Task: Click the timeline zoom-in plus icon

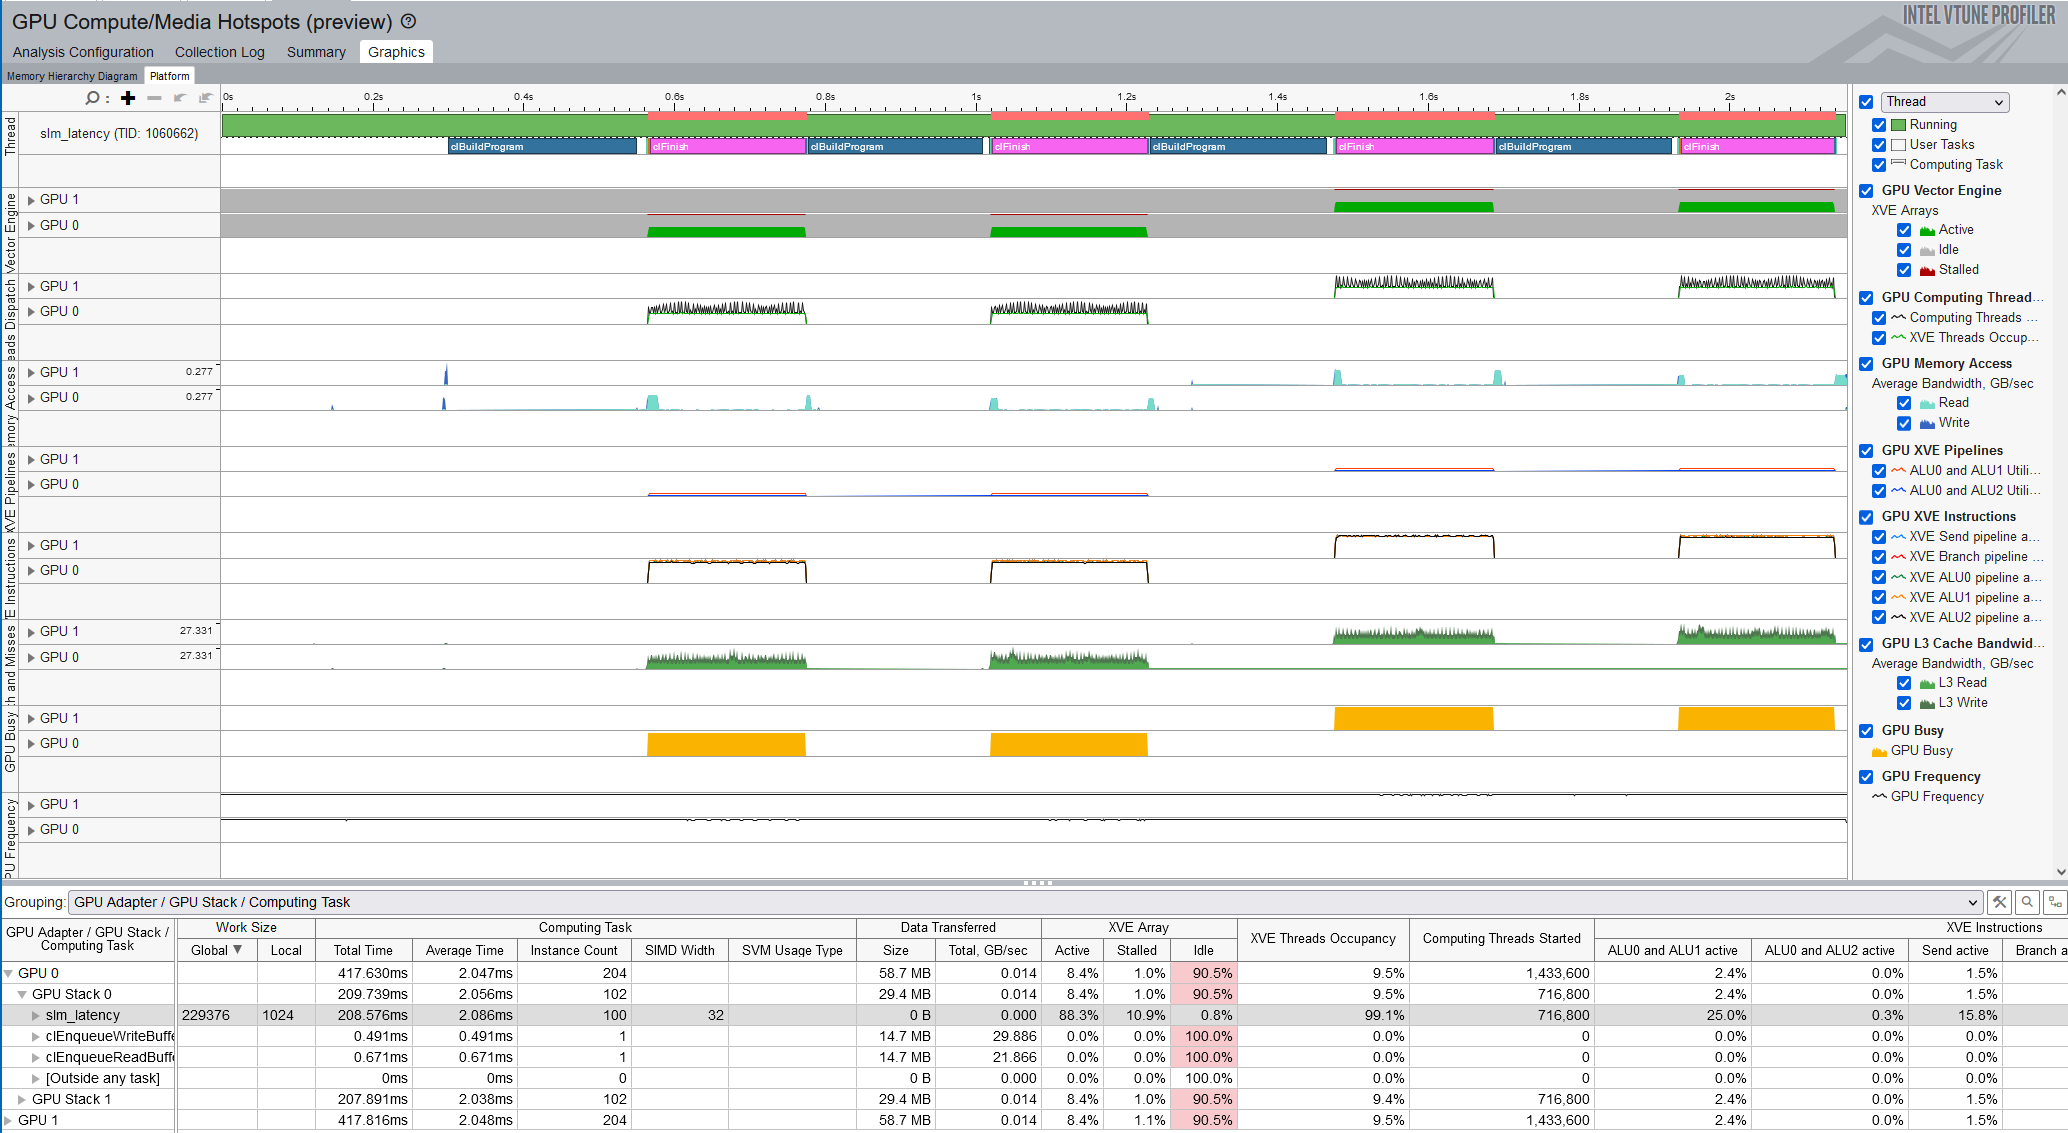Action: 128,98
